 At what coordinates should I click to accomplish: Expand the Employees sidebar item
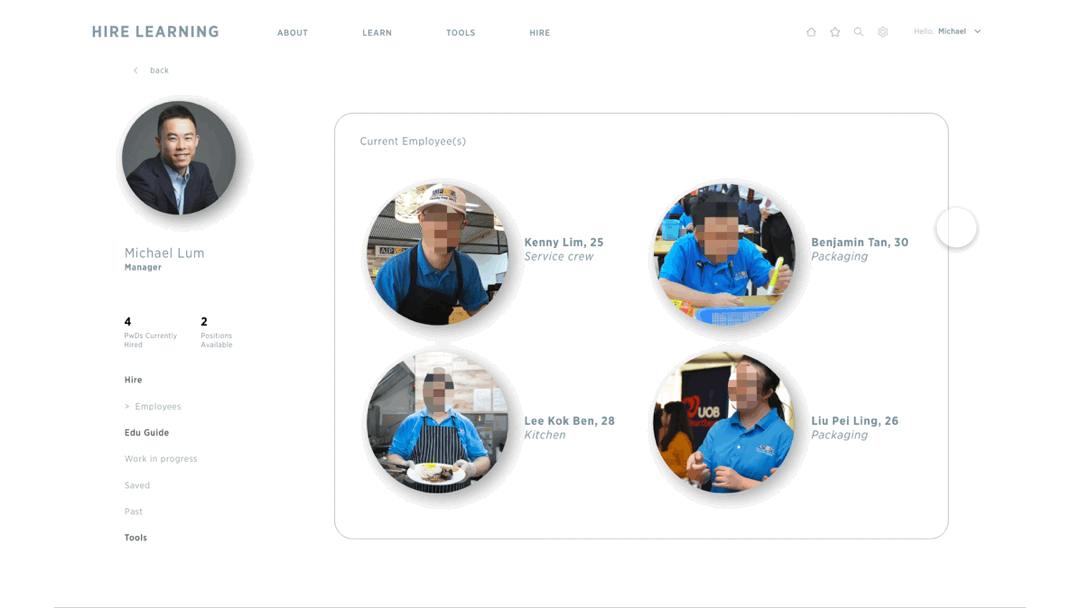tap(153, 406)
